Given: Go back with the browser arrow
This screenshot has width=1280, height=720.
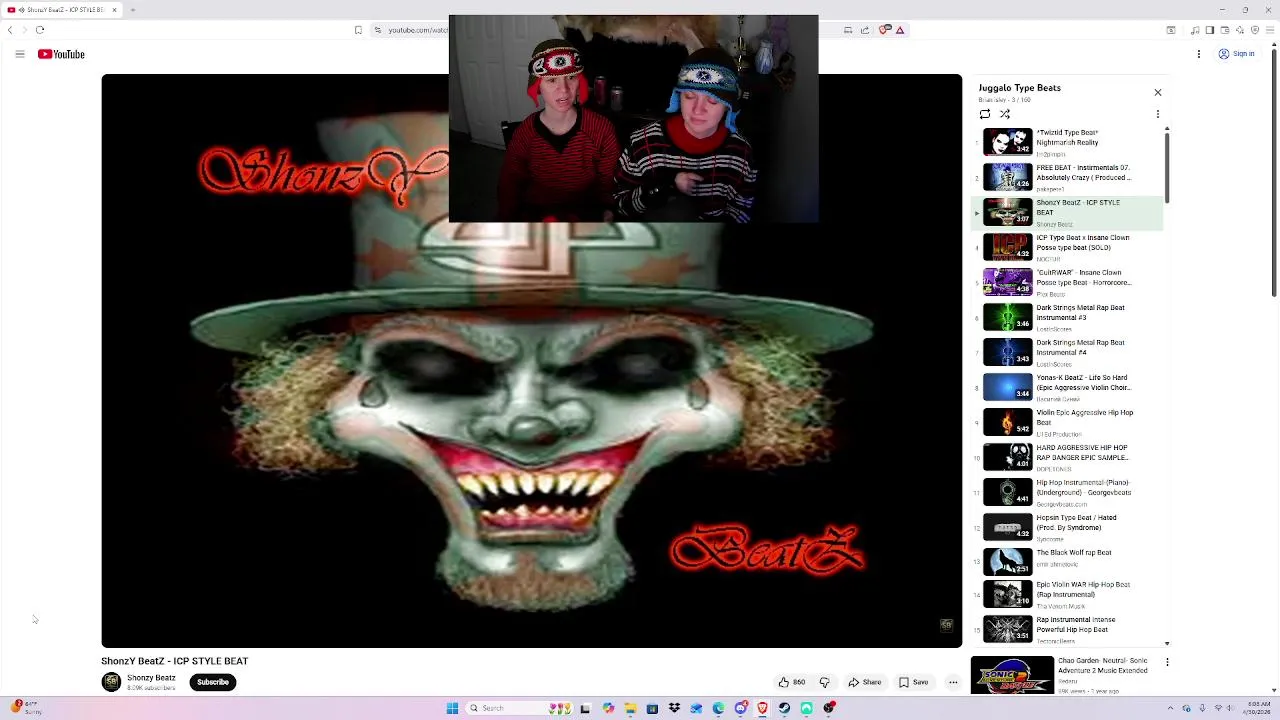Looking at the screenshot, I should pos(10,30).
